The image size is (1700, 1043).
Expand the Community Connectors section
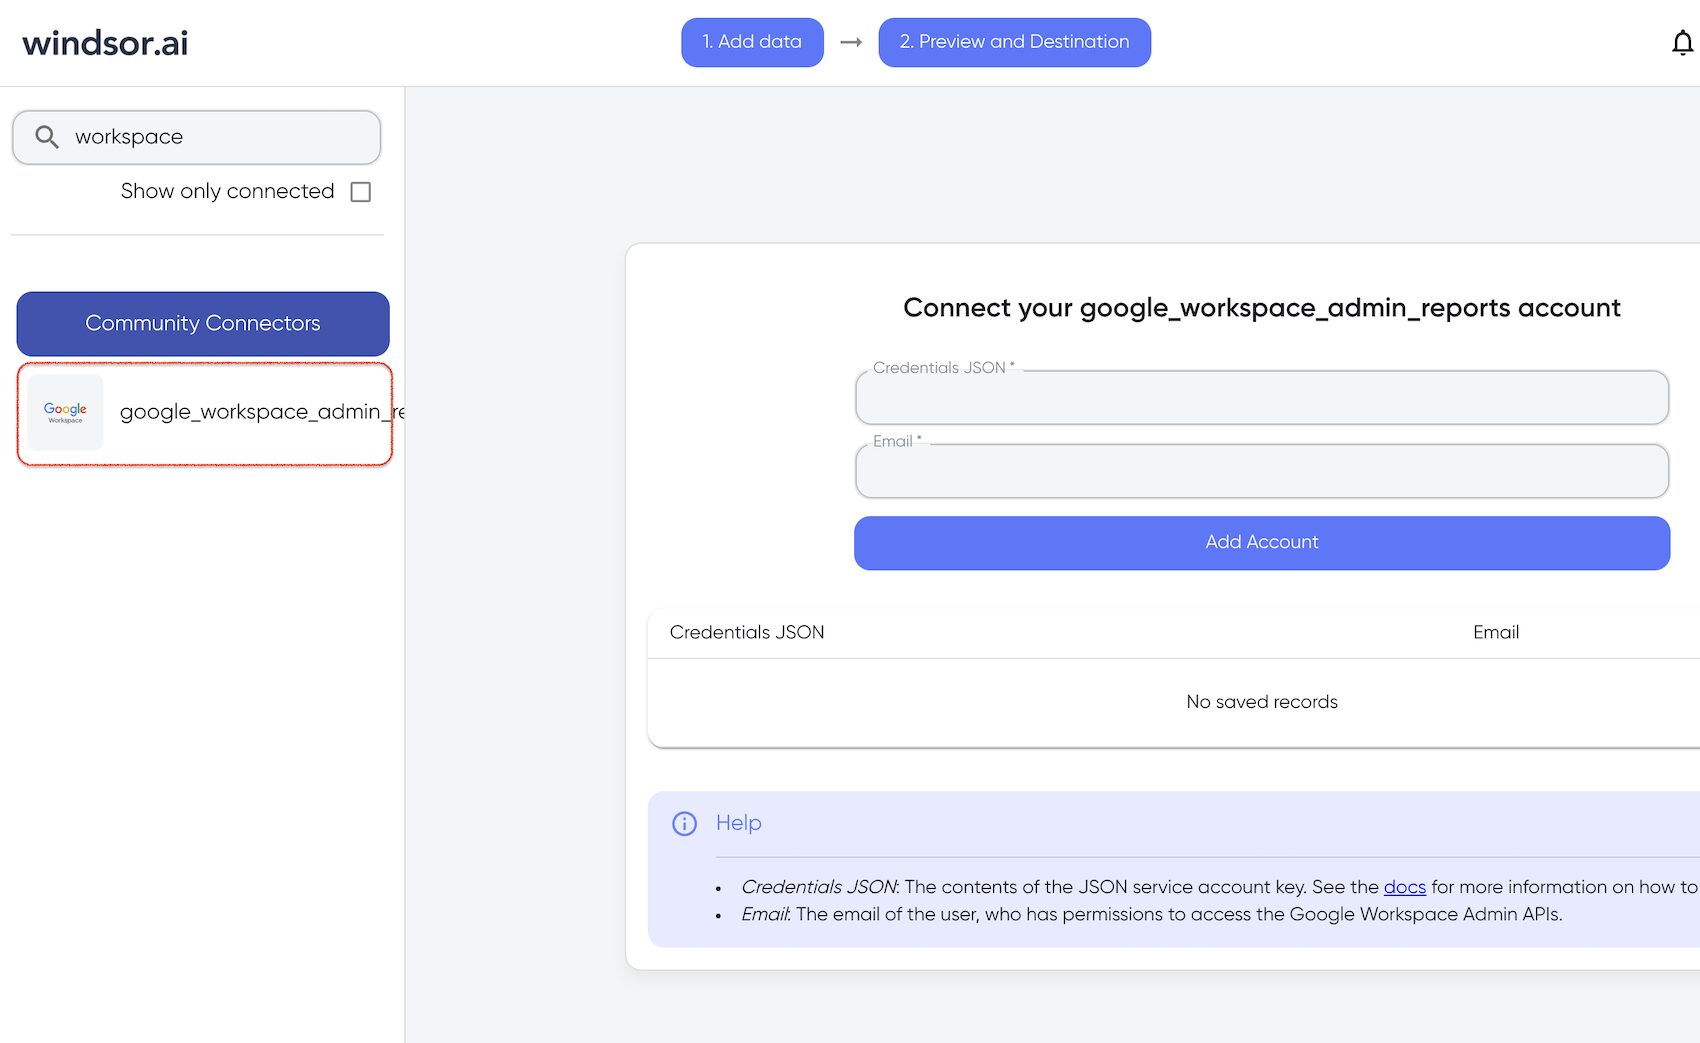[203, 323]
